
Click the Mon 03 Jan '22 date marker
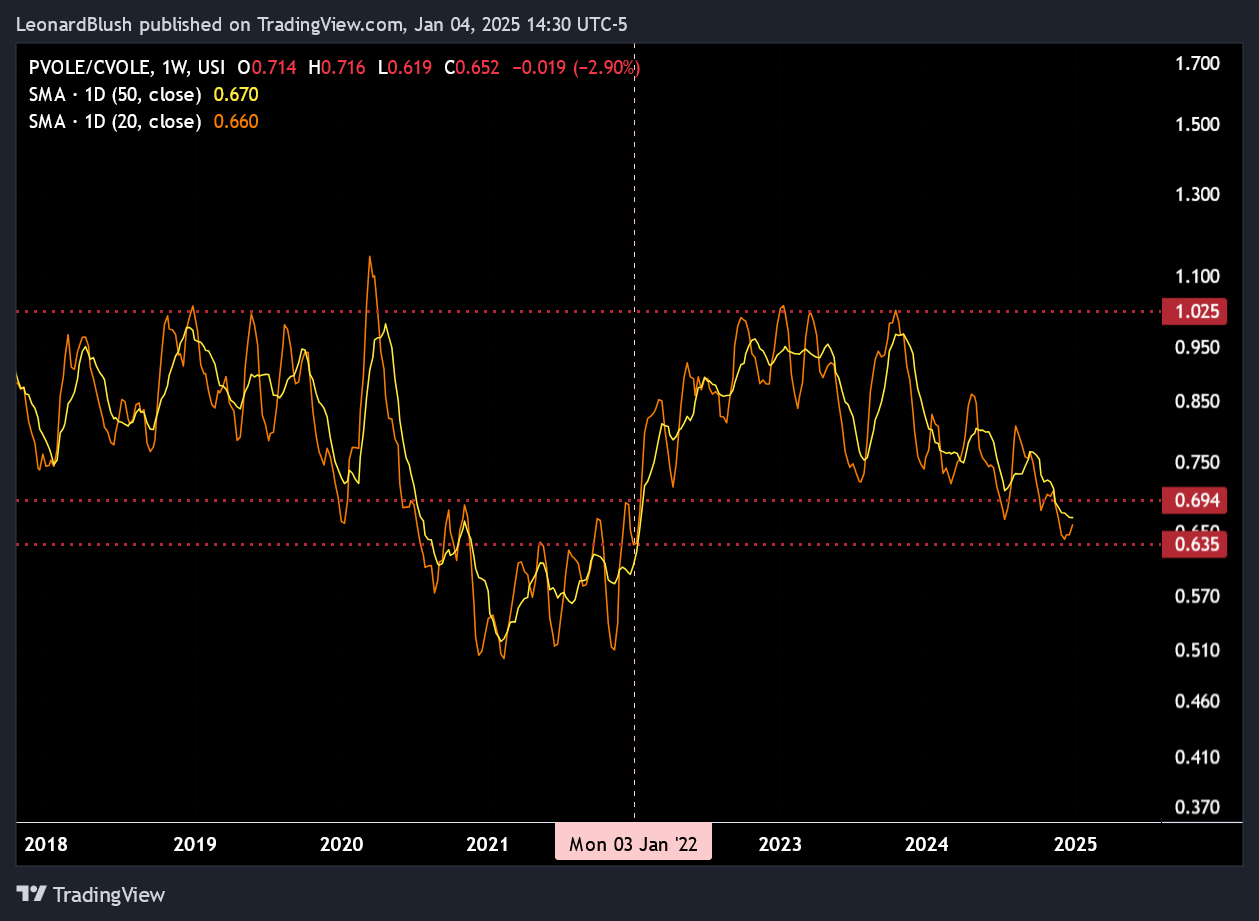[x=634, y=844]
